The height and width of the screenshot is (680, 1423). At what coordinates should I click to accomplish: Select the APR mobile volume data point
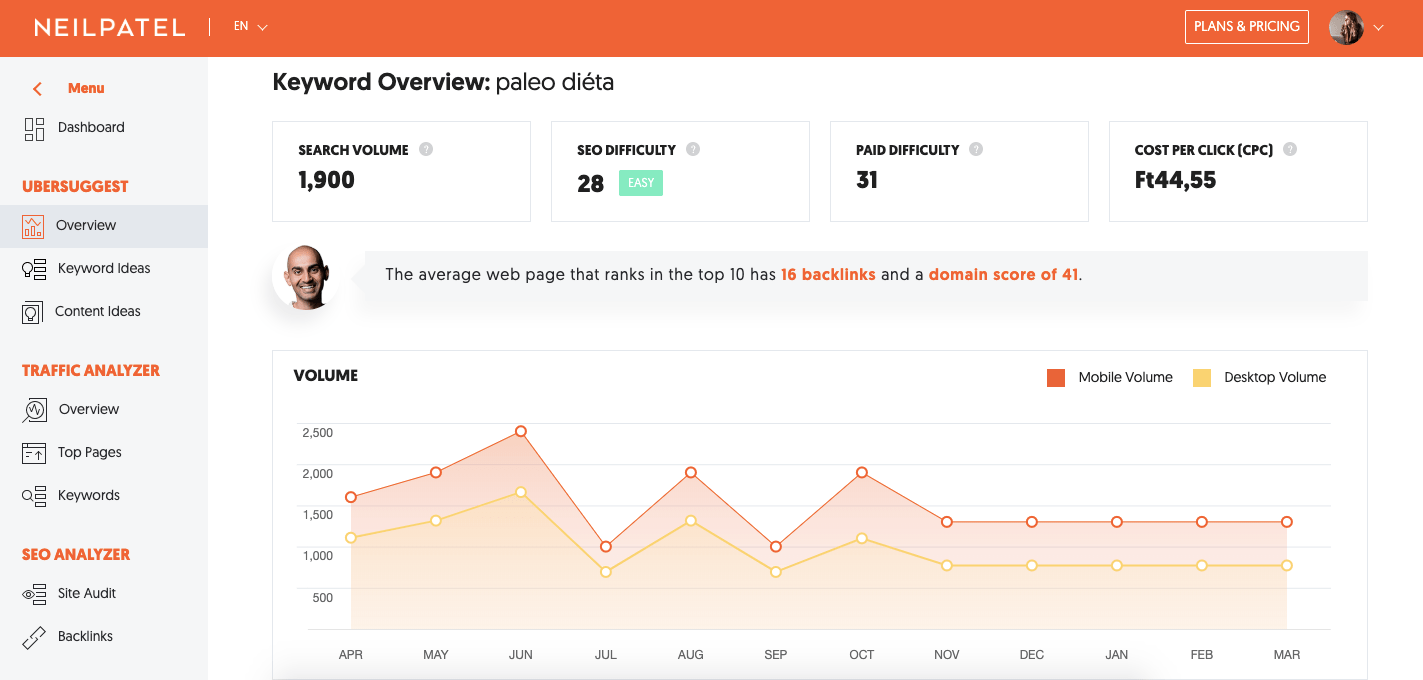351,497
